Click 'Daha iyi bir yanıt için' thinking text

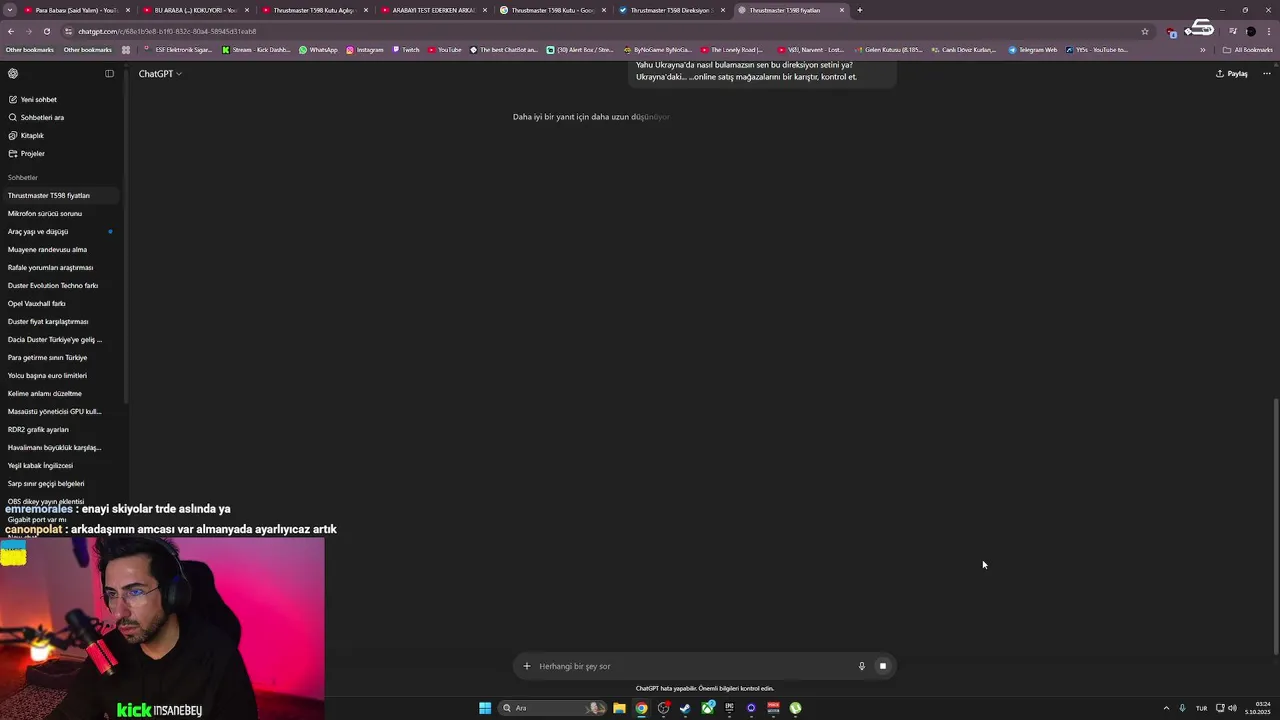pyautogui.click(x=591, y=117)
